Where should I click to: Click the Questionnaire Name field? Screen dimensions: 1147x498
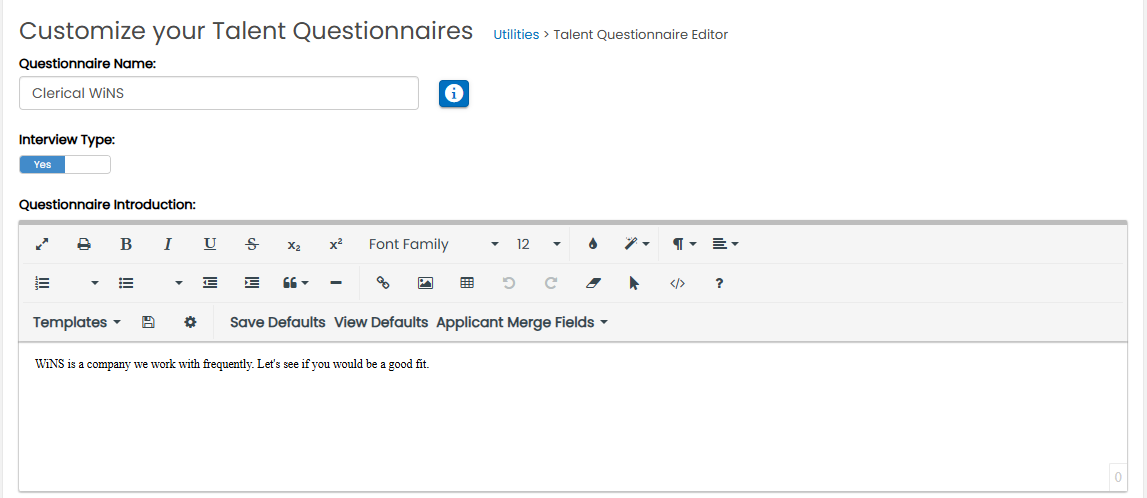click(219, 94)
